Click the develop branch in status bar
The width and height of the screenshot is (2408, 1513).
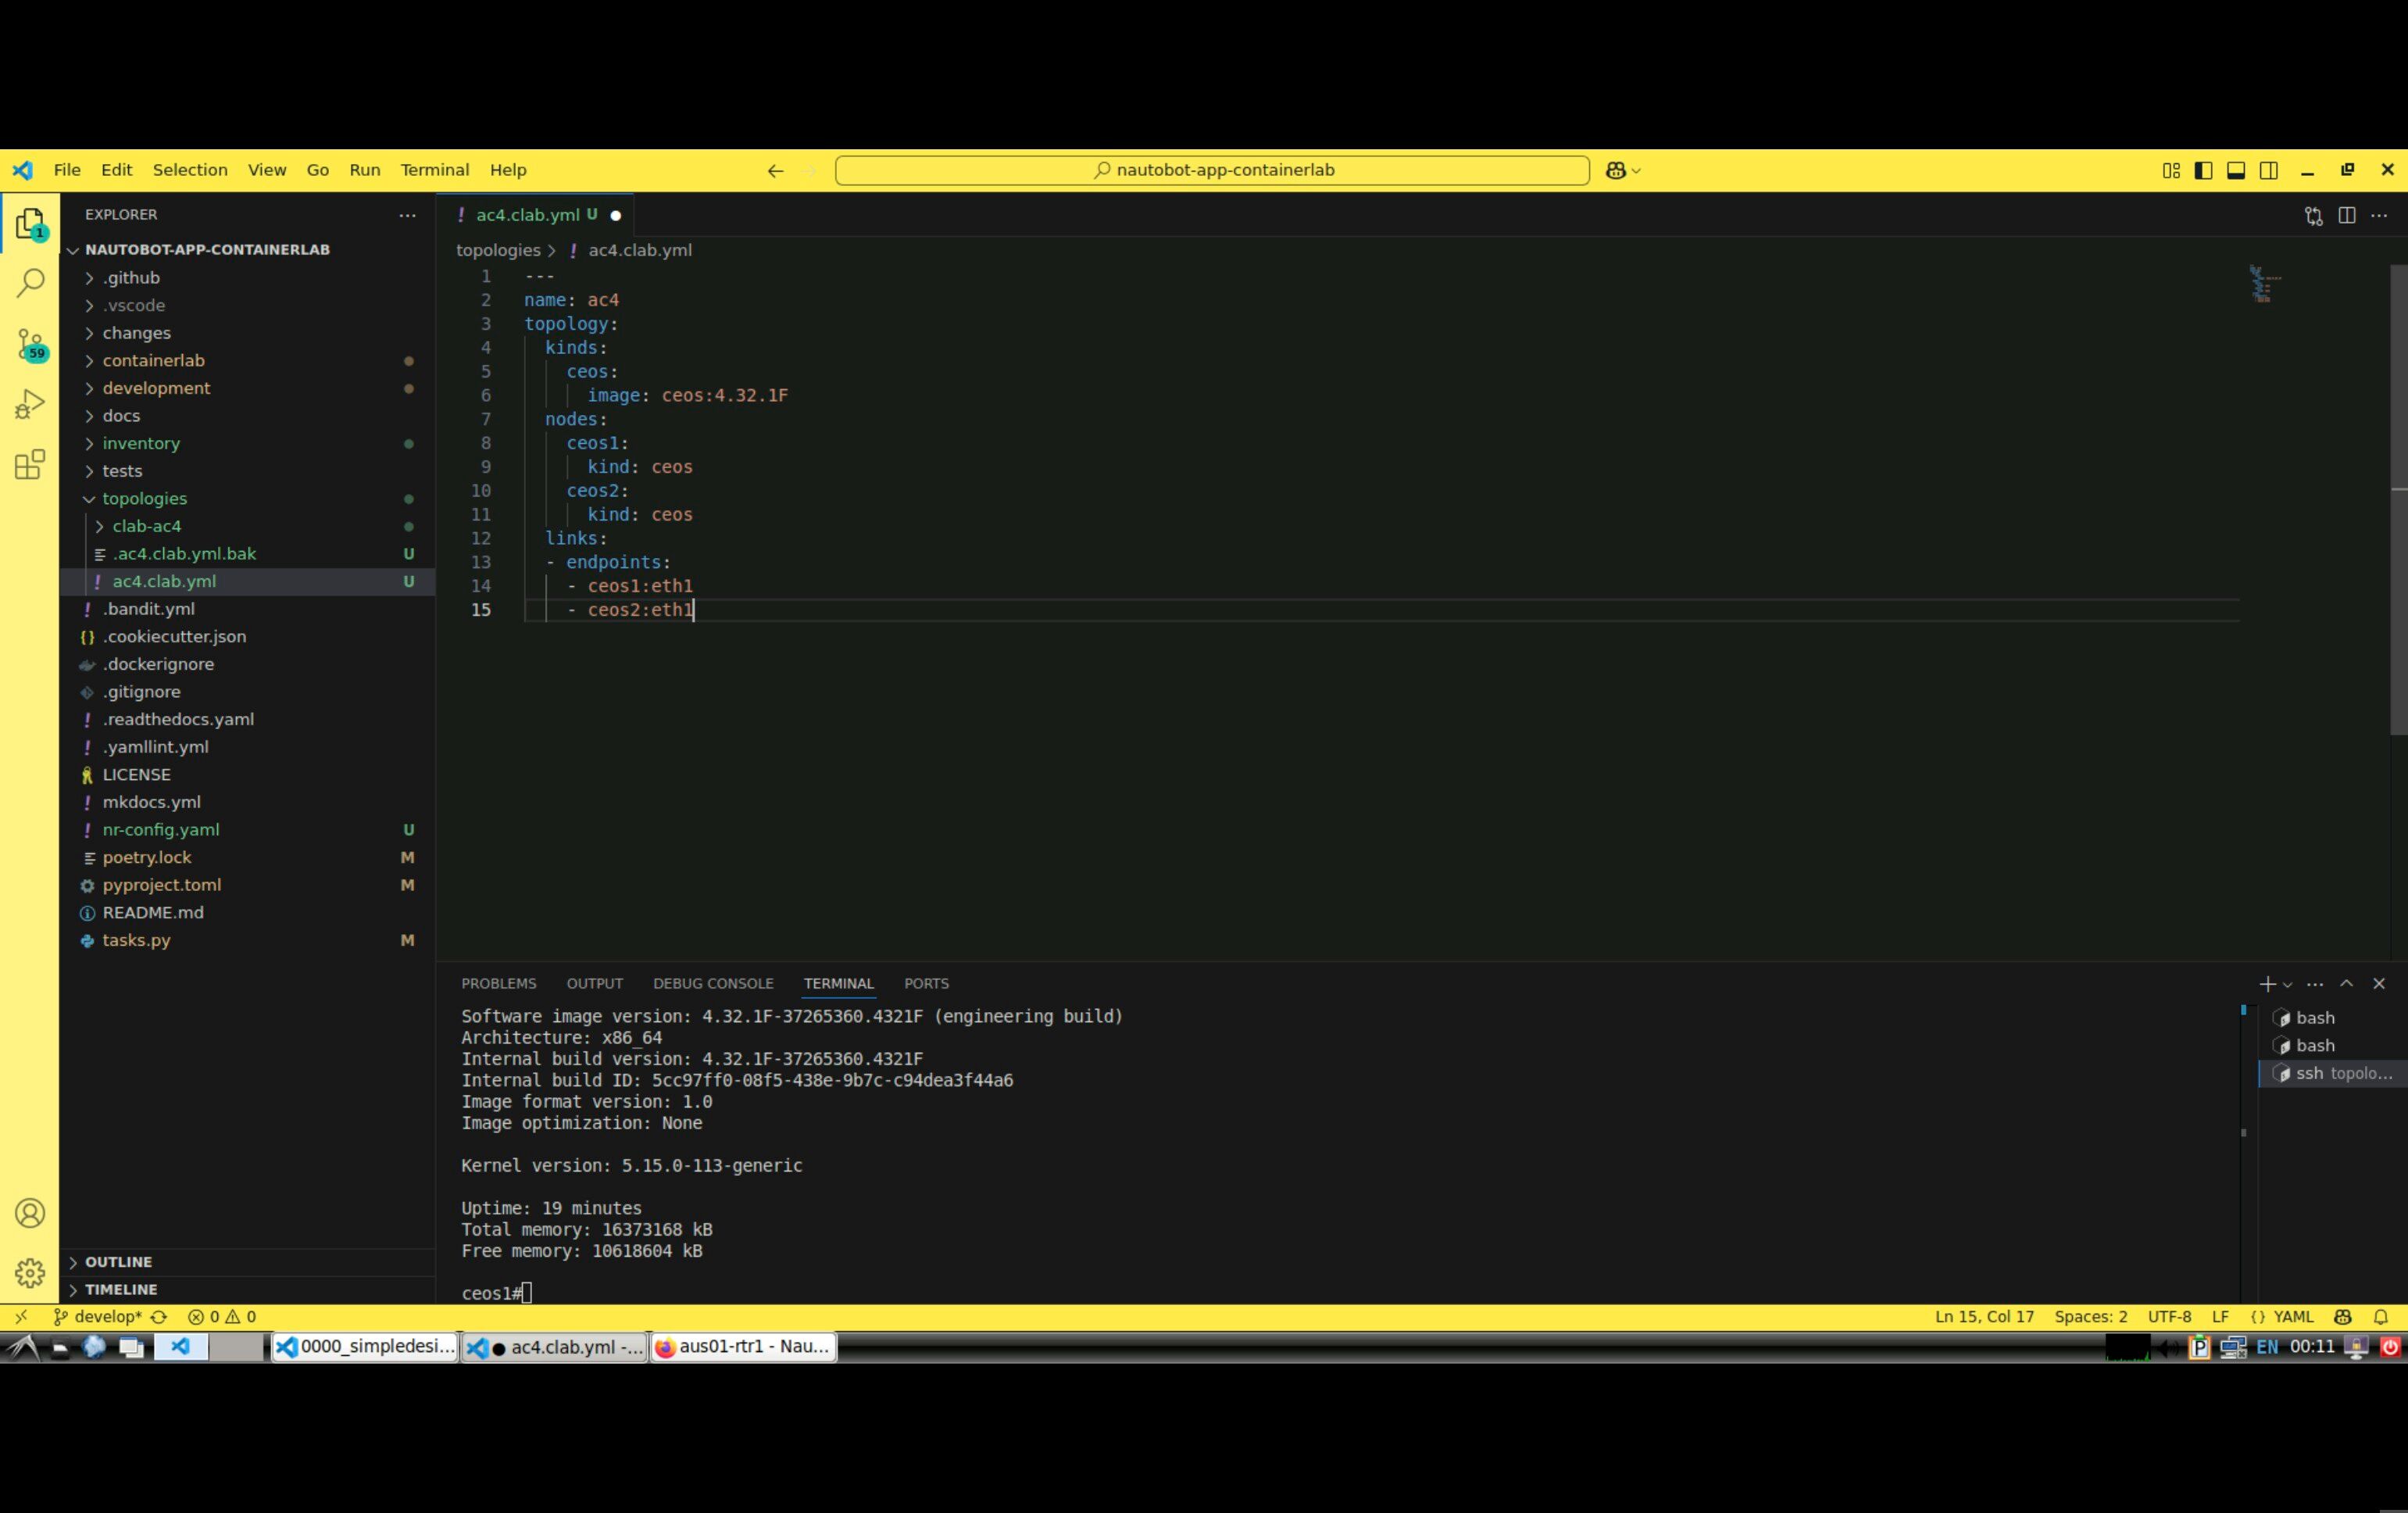point(107,1317)
